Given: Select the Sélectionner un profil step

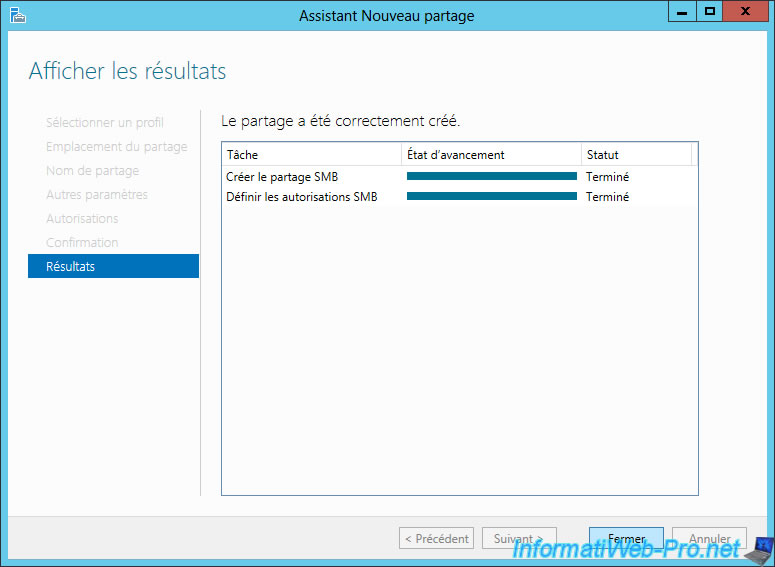Looking at the screenshot, I should (105, 123).
